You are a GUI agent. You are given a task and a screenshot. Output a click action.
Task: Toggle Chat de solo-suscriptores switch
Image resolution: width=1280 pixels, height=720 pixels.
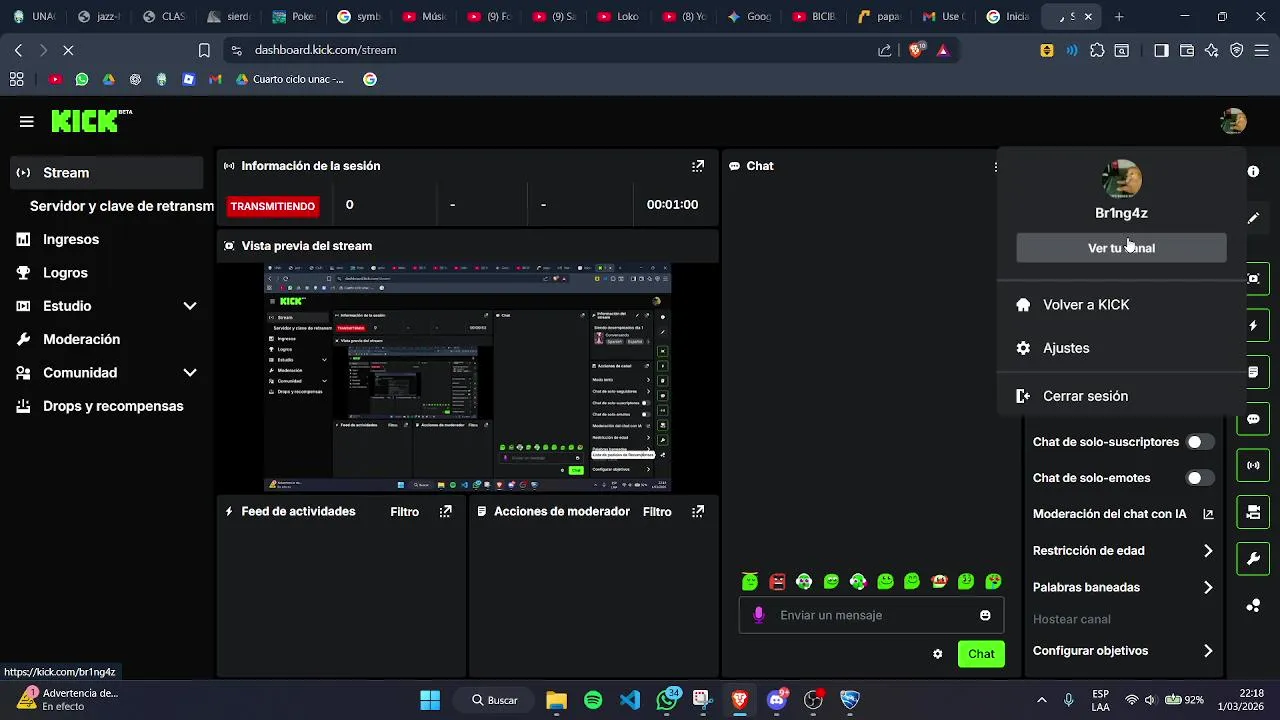pyautogui.click(x=1200, y=442)
